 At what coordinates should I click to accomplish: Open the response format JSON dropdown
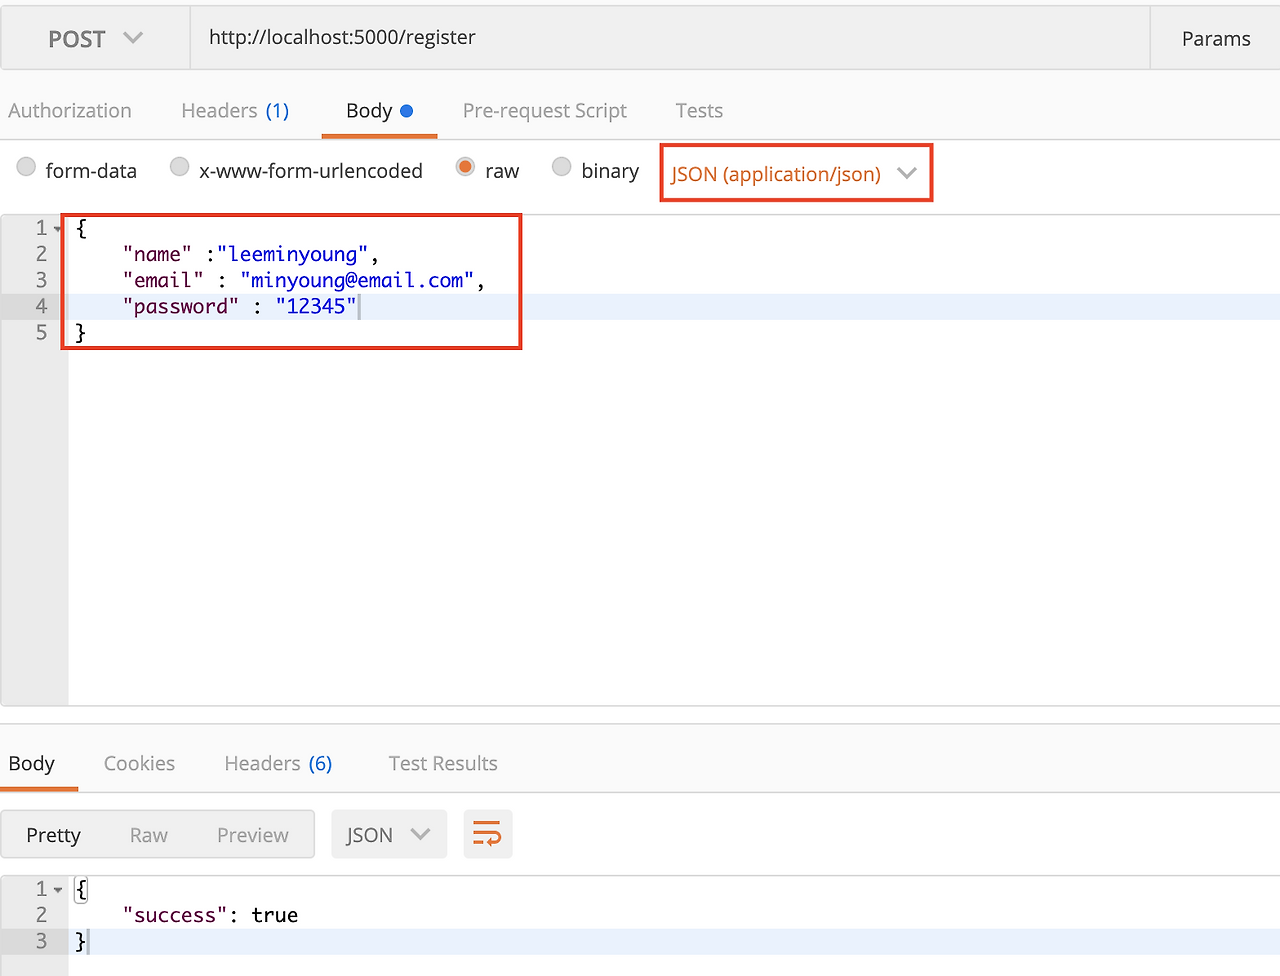tap(388, 833)
